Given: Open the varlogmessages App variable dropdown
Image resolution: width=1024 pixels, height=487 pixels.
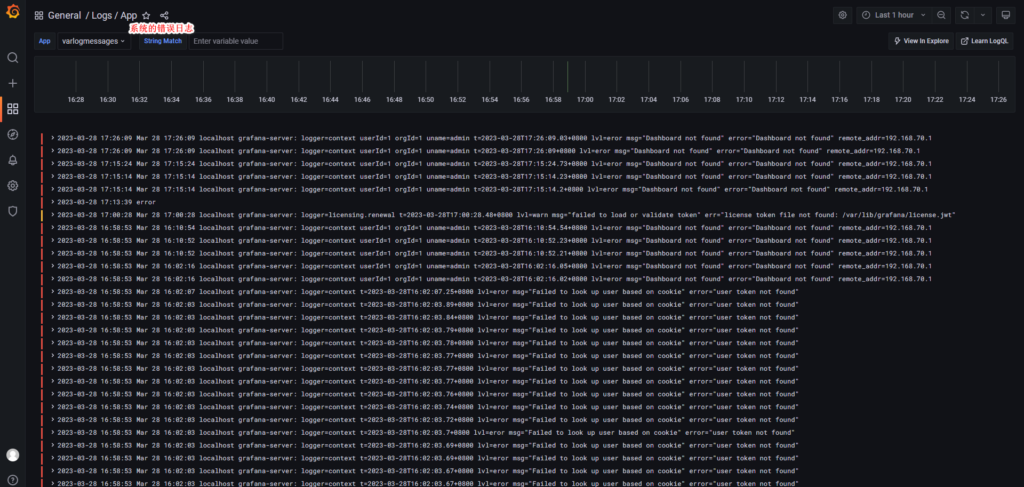Looking at the screenshot, I should pyautogui.click(x=94, y=41).
